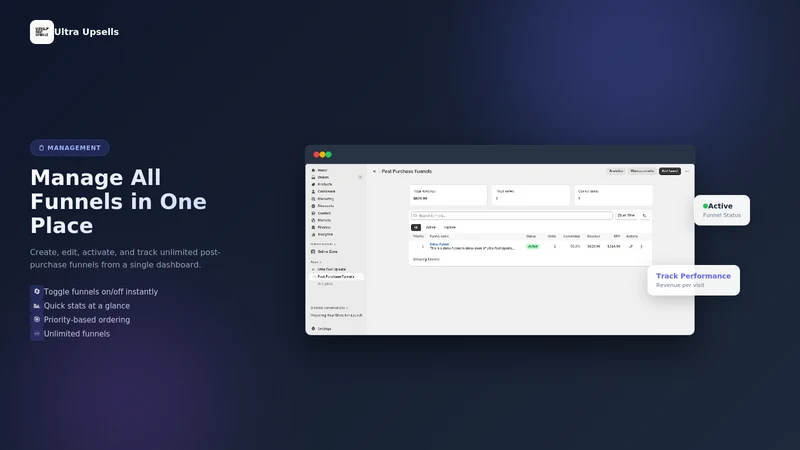Click the Revenue column header

point(593,237)
